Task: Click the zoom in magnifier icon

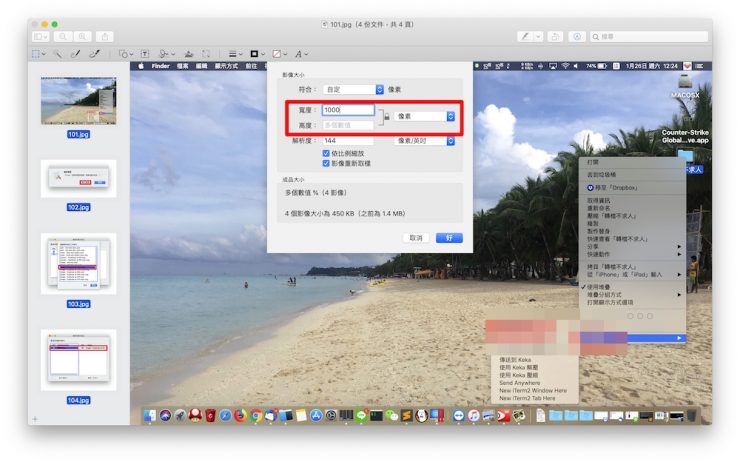Action: 82,36
